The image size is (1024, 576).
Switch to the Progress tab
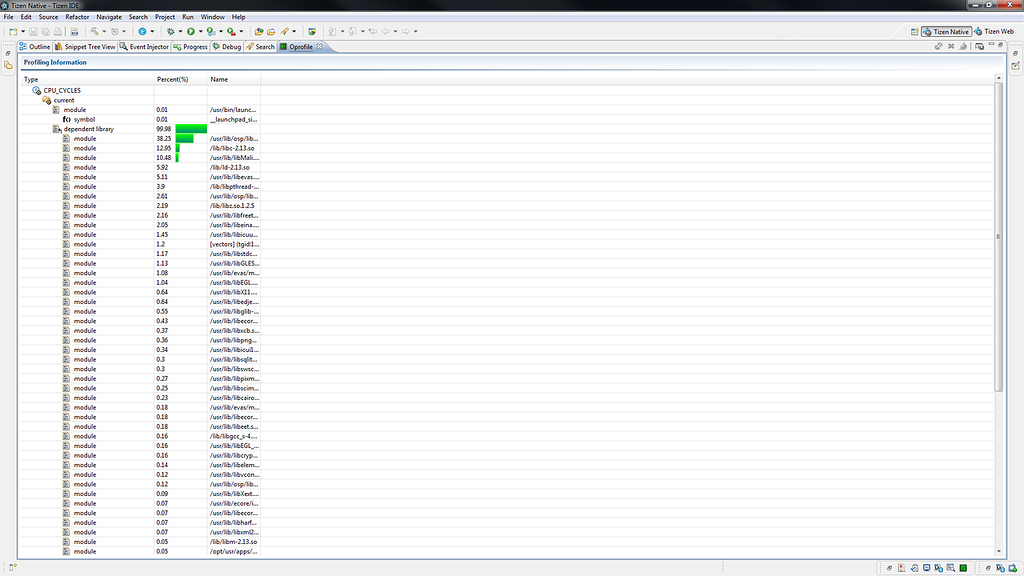pos(190,47)
